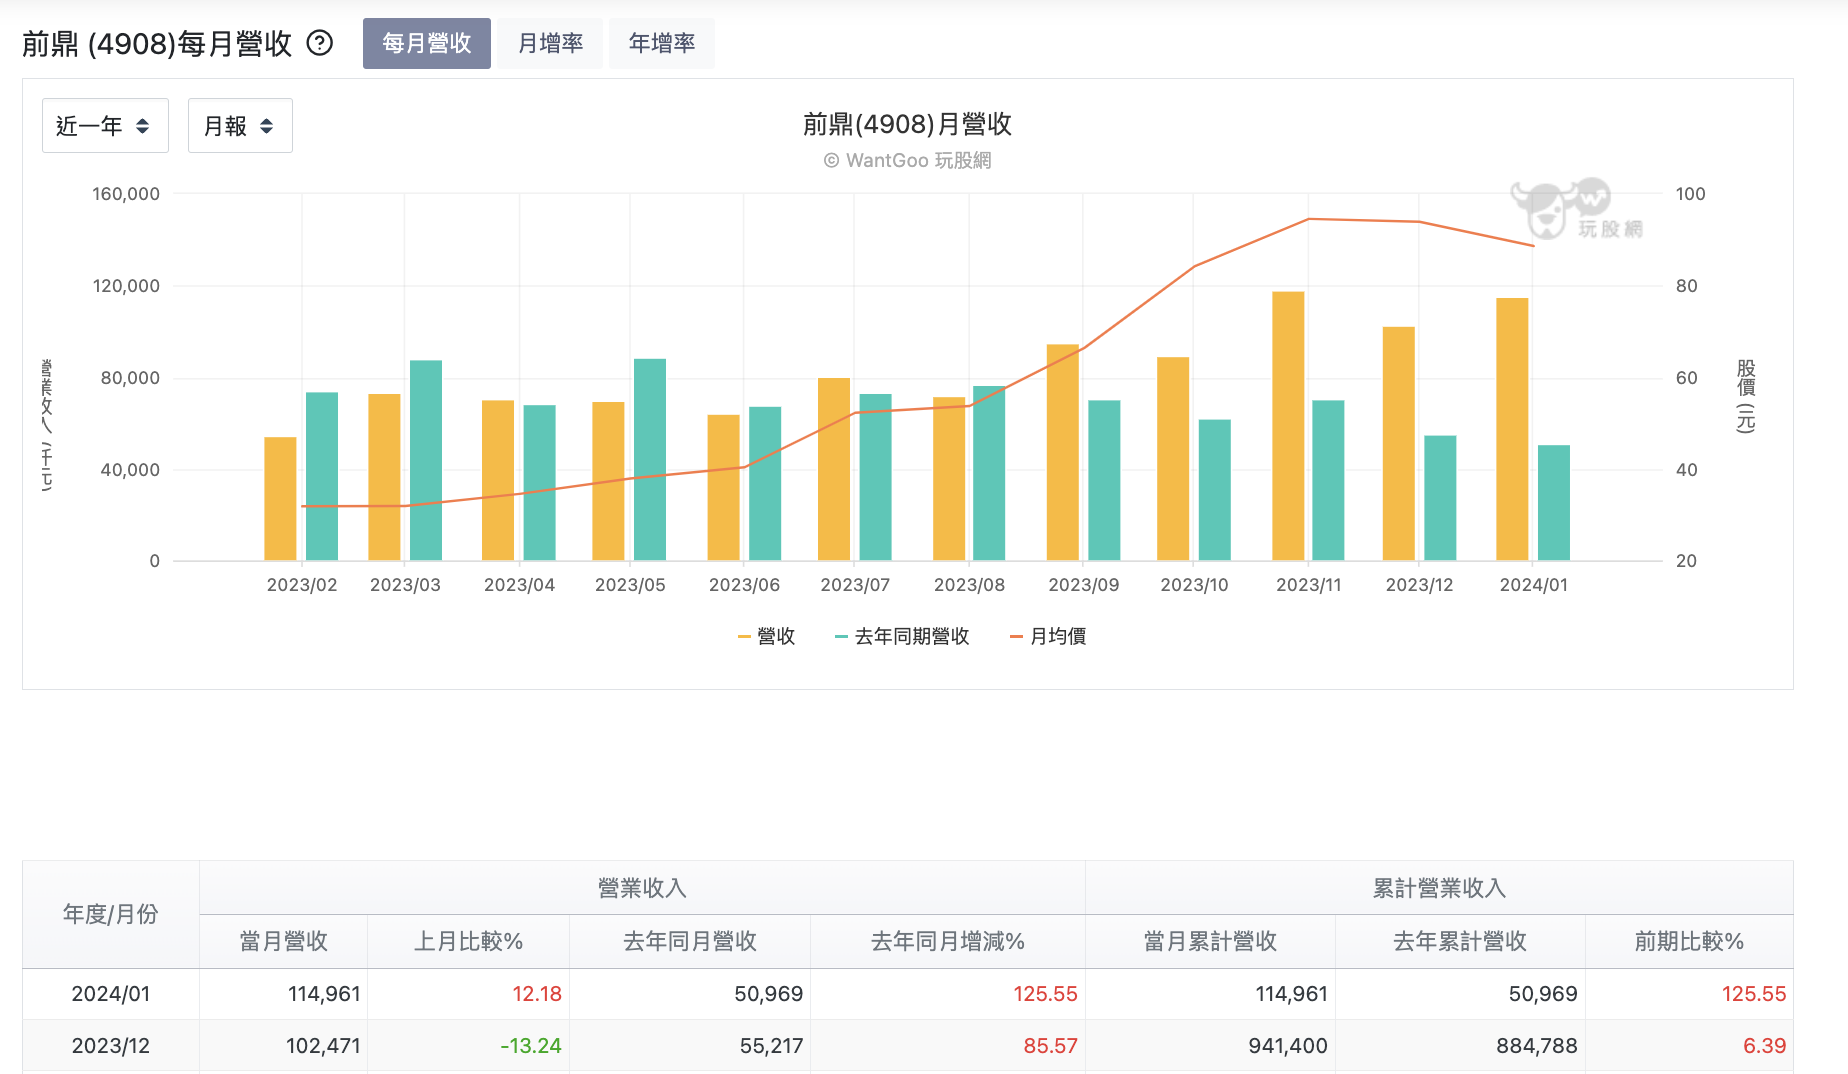Click the 當月累計營收 column header
The image size is (1848, 1074).
(x=1211, y=941)
